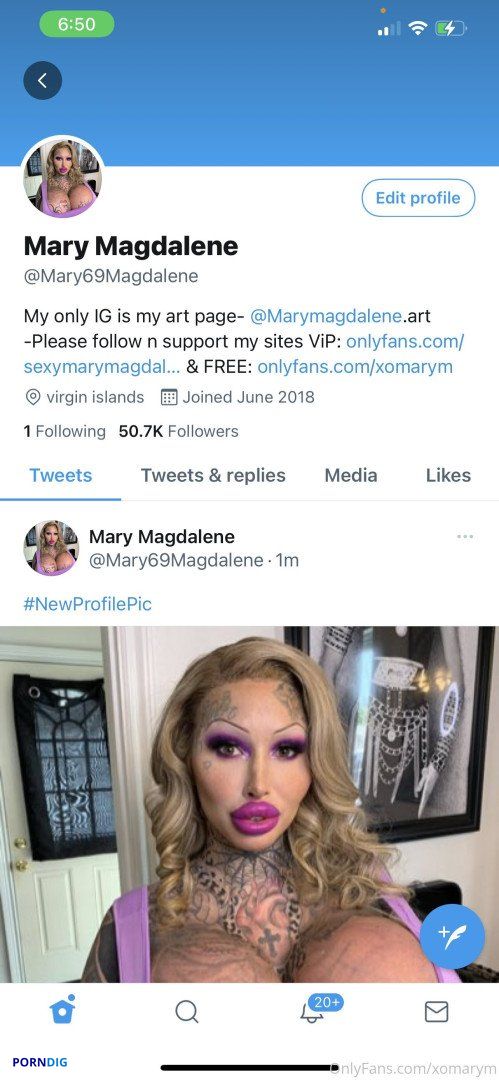The image size is (499, 1080).
Task: Open the Search magnifier icon
Action: (187, 1011)
